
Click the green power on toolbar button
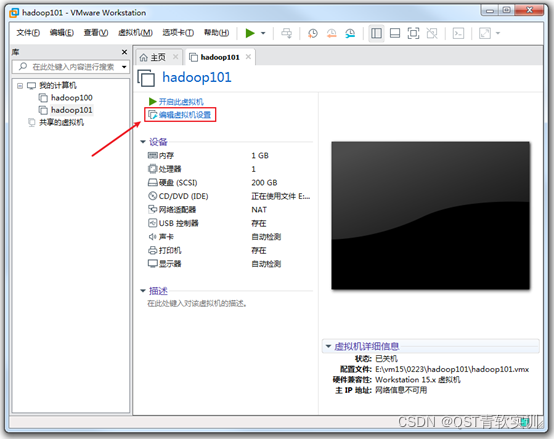point(250,33)
